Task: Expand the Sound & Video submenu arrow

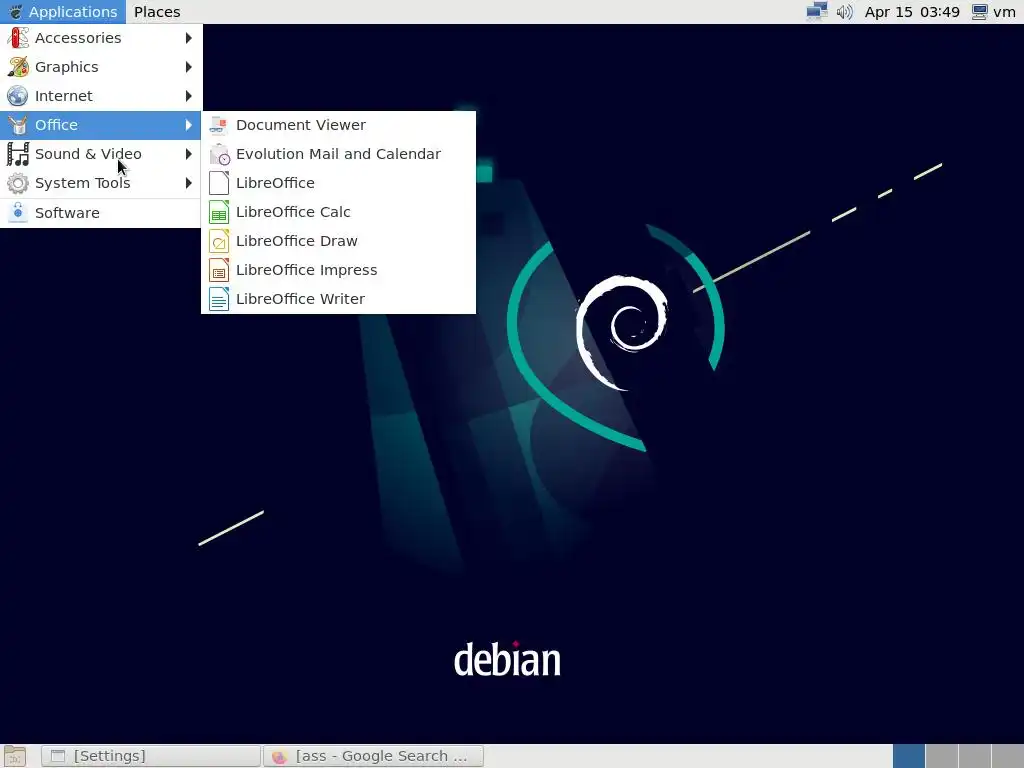Action: pos(189,154)
